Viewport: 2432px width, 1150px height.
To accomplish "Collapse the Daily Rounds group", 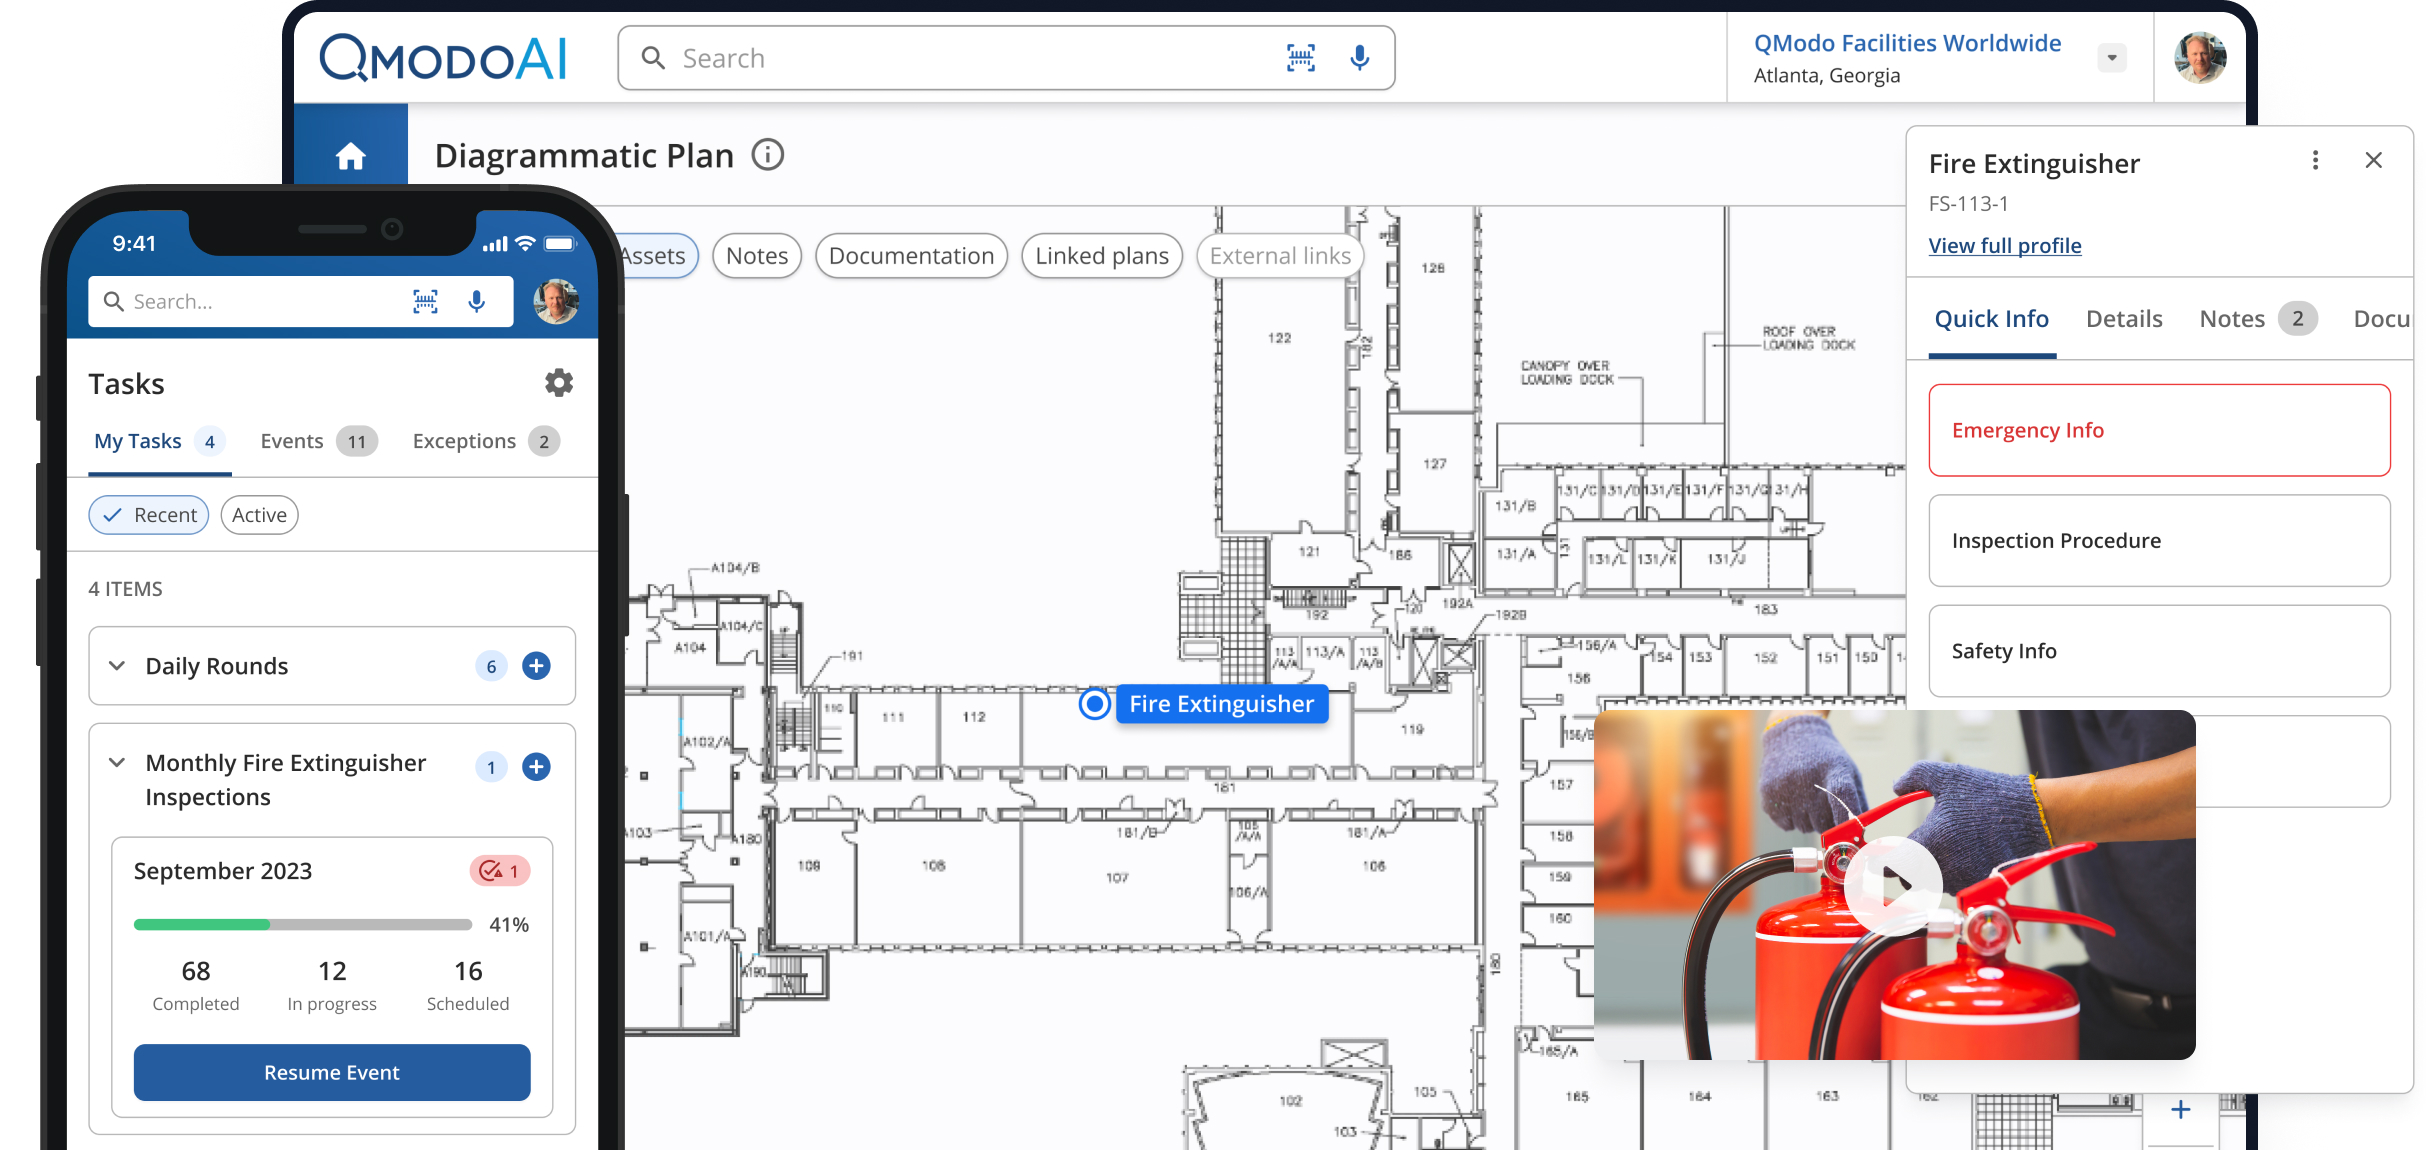I will coord(117,666).
